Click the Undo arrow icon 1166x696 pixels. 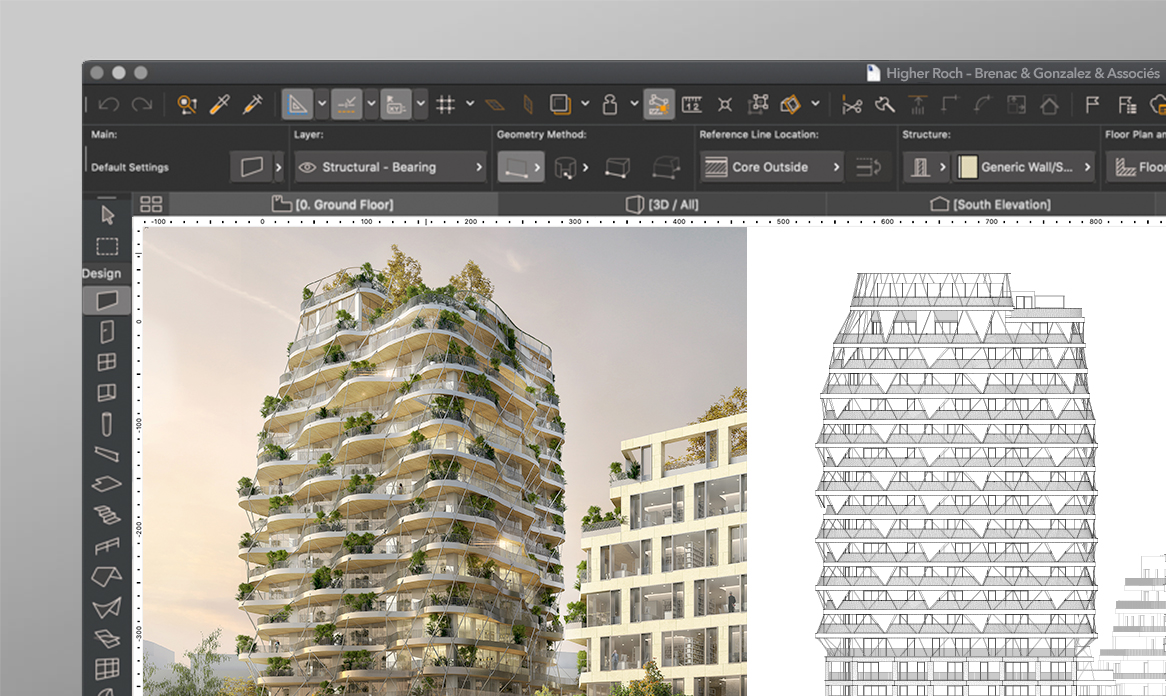pyautogui.click(x=109, y=105)
